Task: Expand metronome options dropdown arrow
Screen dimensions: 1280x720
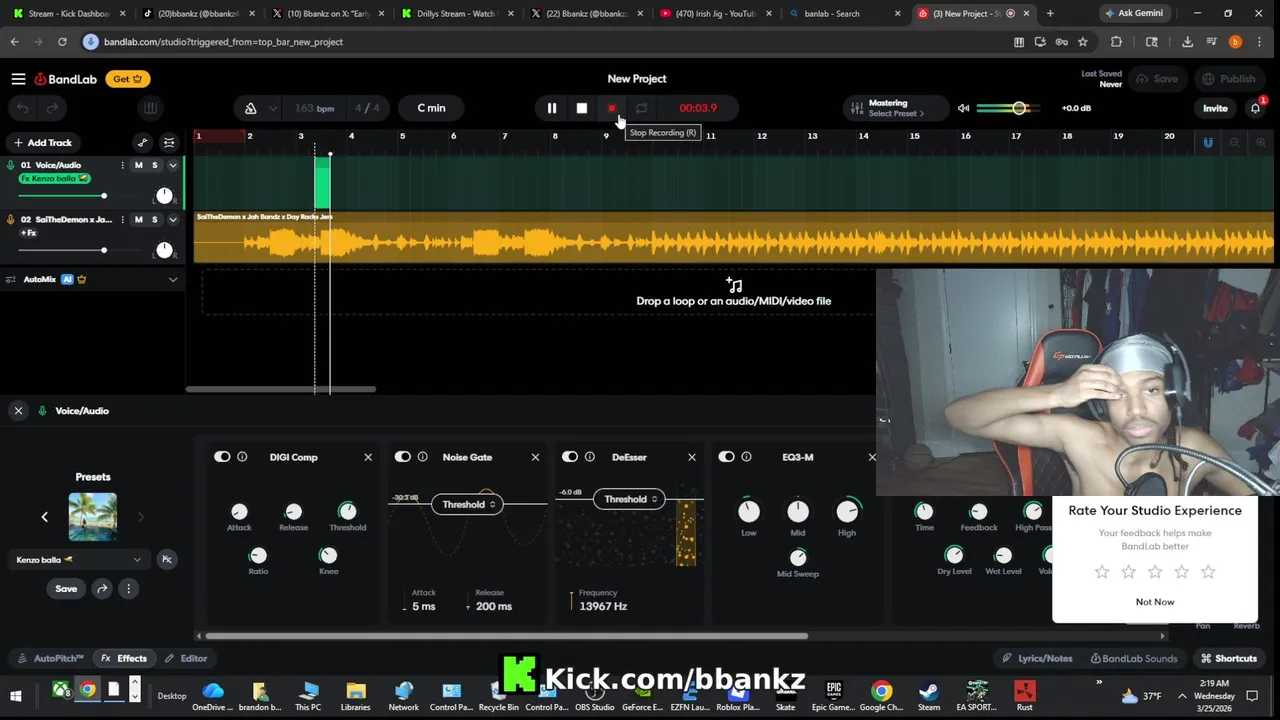Action: coord(273,108)
